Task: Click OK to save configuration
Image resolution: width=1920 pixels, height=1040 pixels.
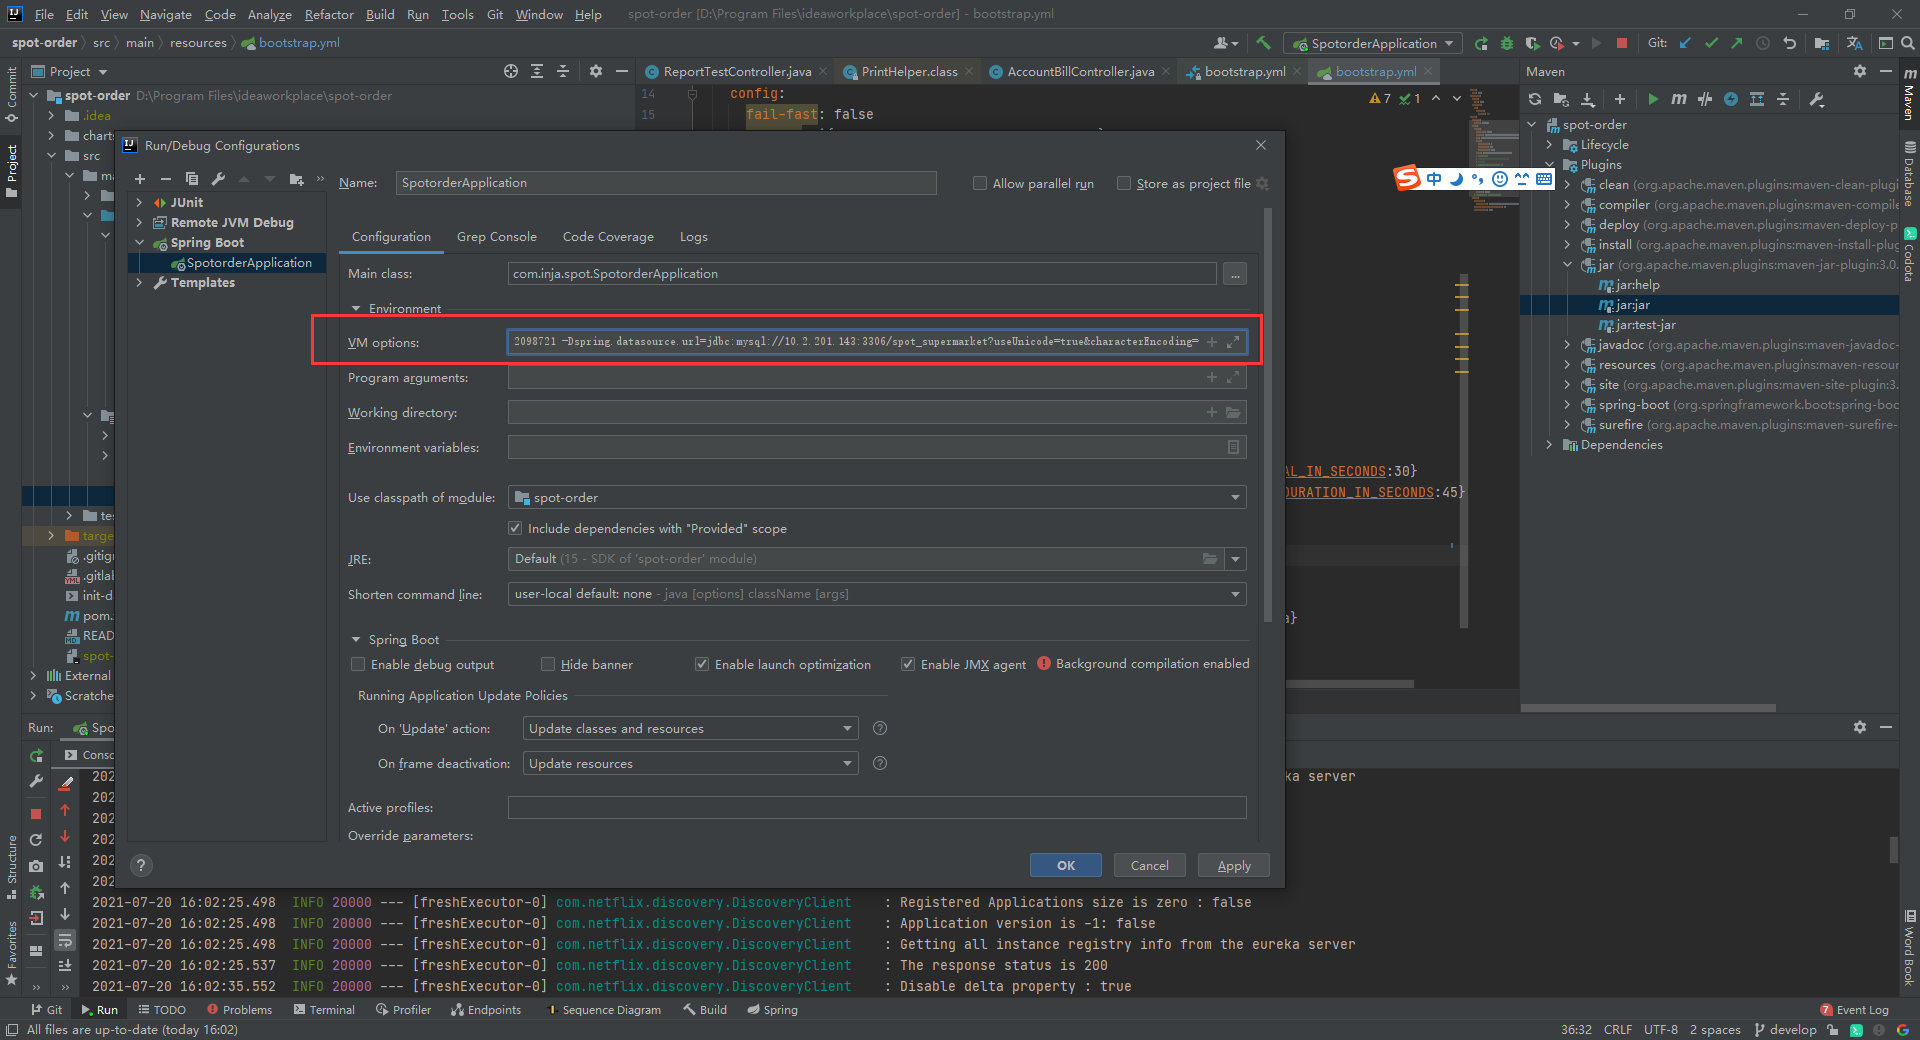Action: [1066, 865]
